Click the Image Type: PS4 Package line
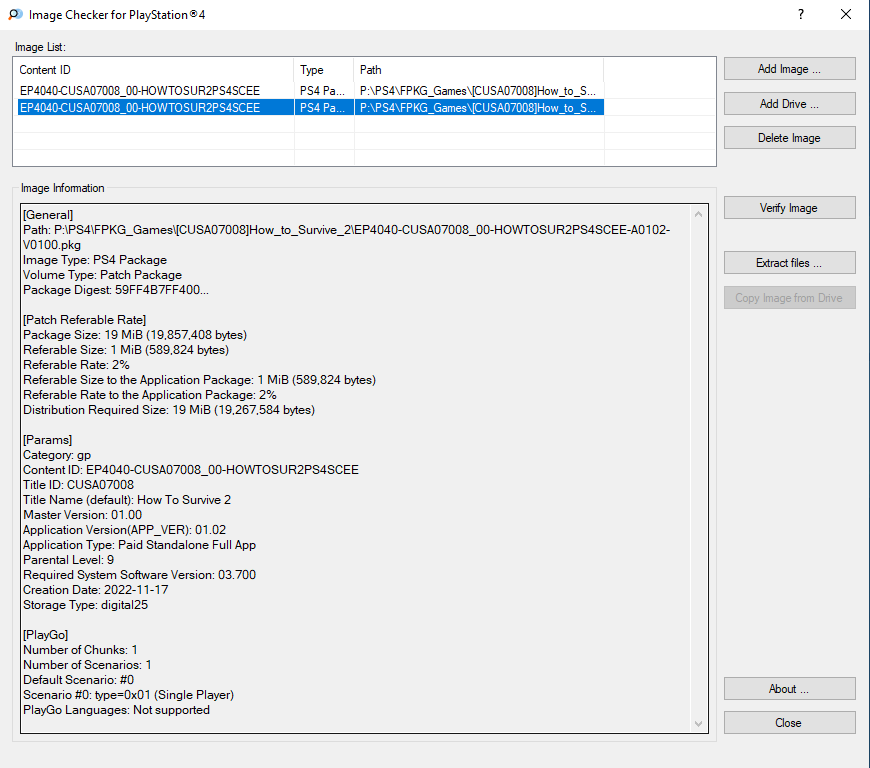 point(95,260)
